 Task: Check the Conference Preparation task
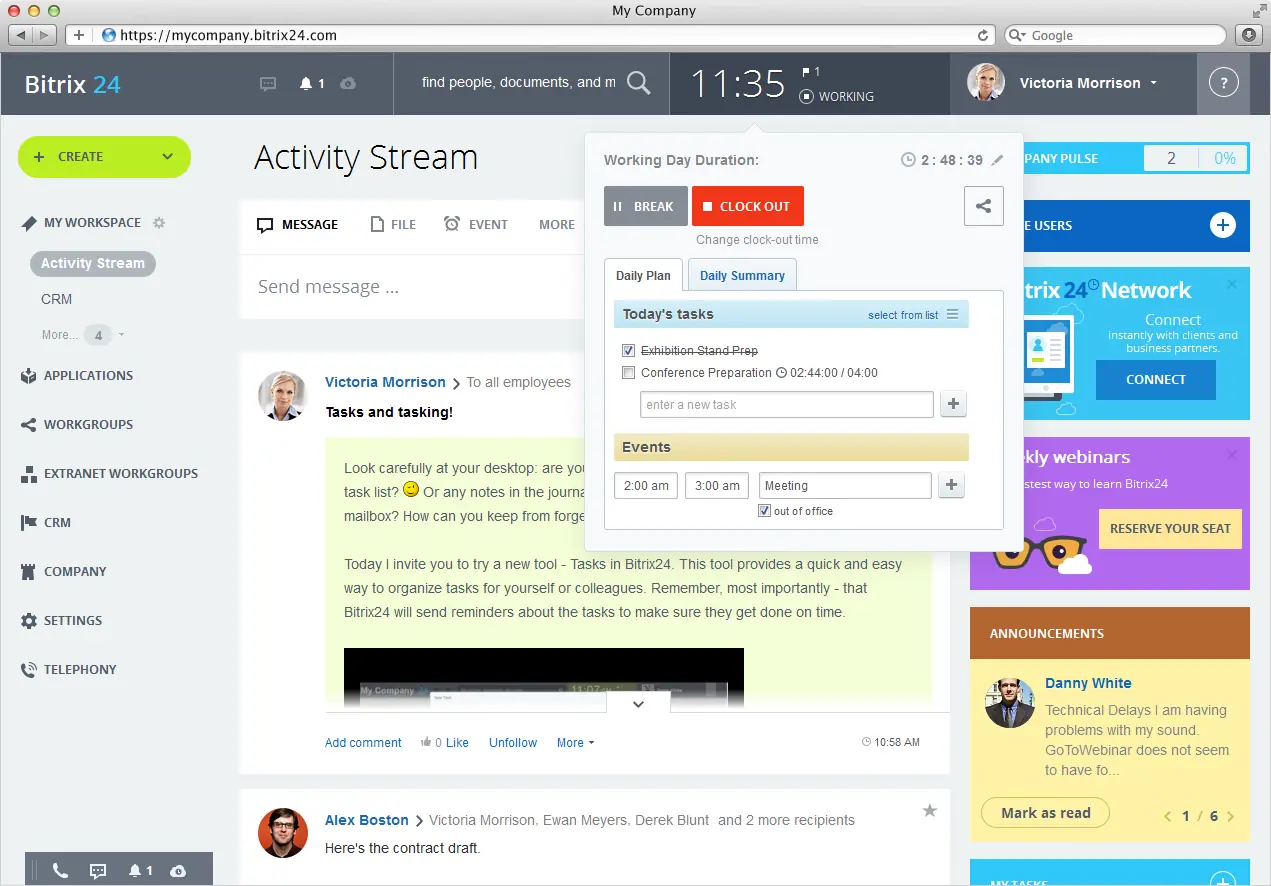628,373
